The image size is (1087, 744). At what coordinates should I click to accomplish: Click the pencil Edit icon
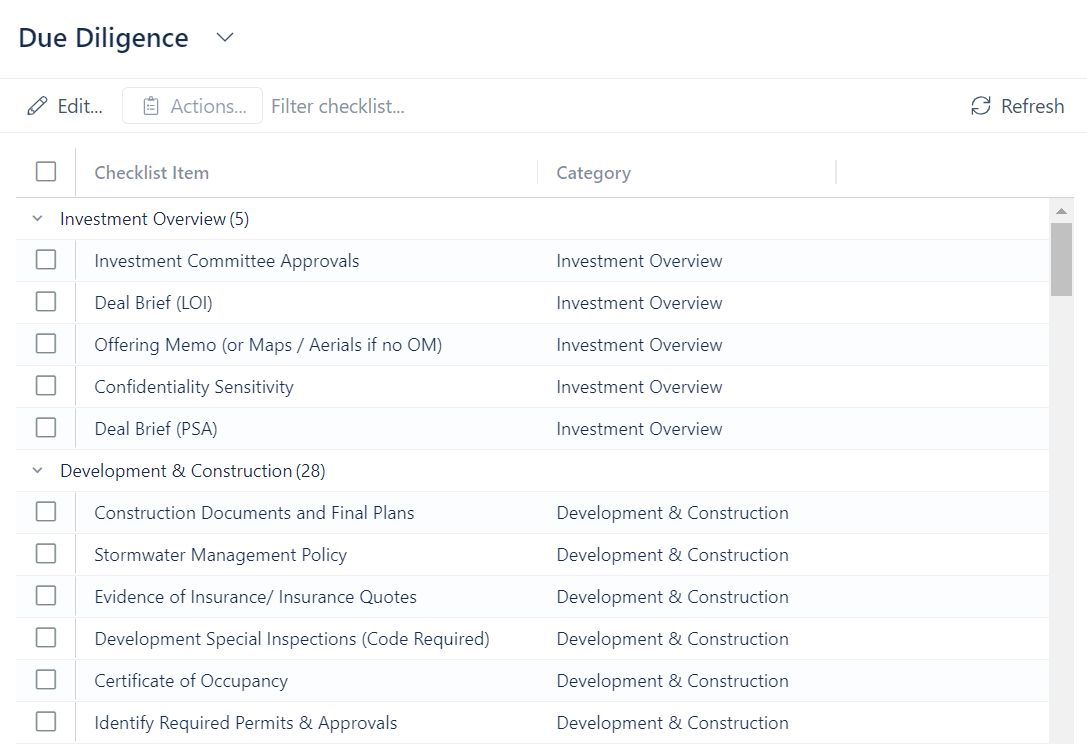tap(37, 106)
